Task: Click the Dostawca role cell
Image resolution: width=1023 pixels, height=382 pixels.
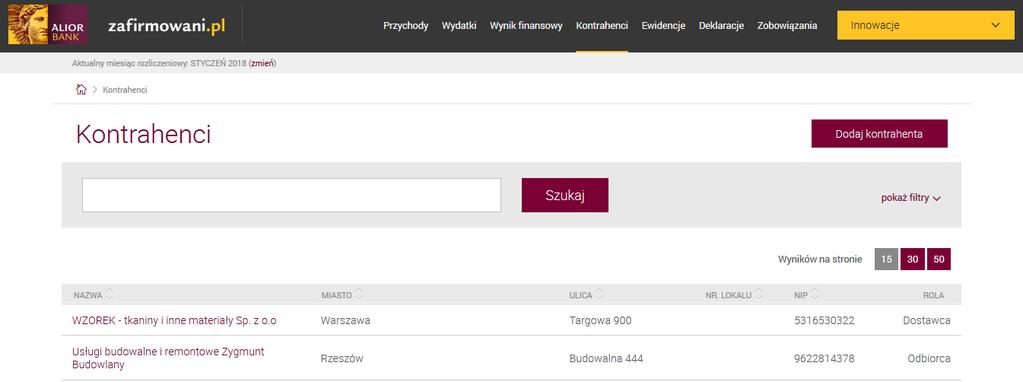Action: (x=926, y=320)
